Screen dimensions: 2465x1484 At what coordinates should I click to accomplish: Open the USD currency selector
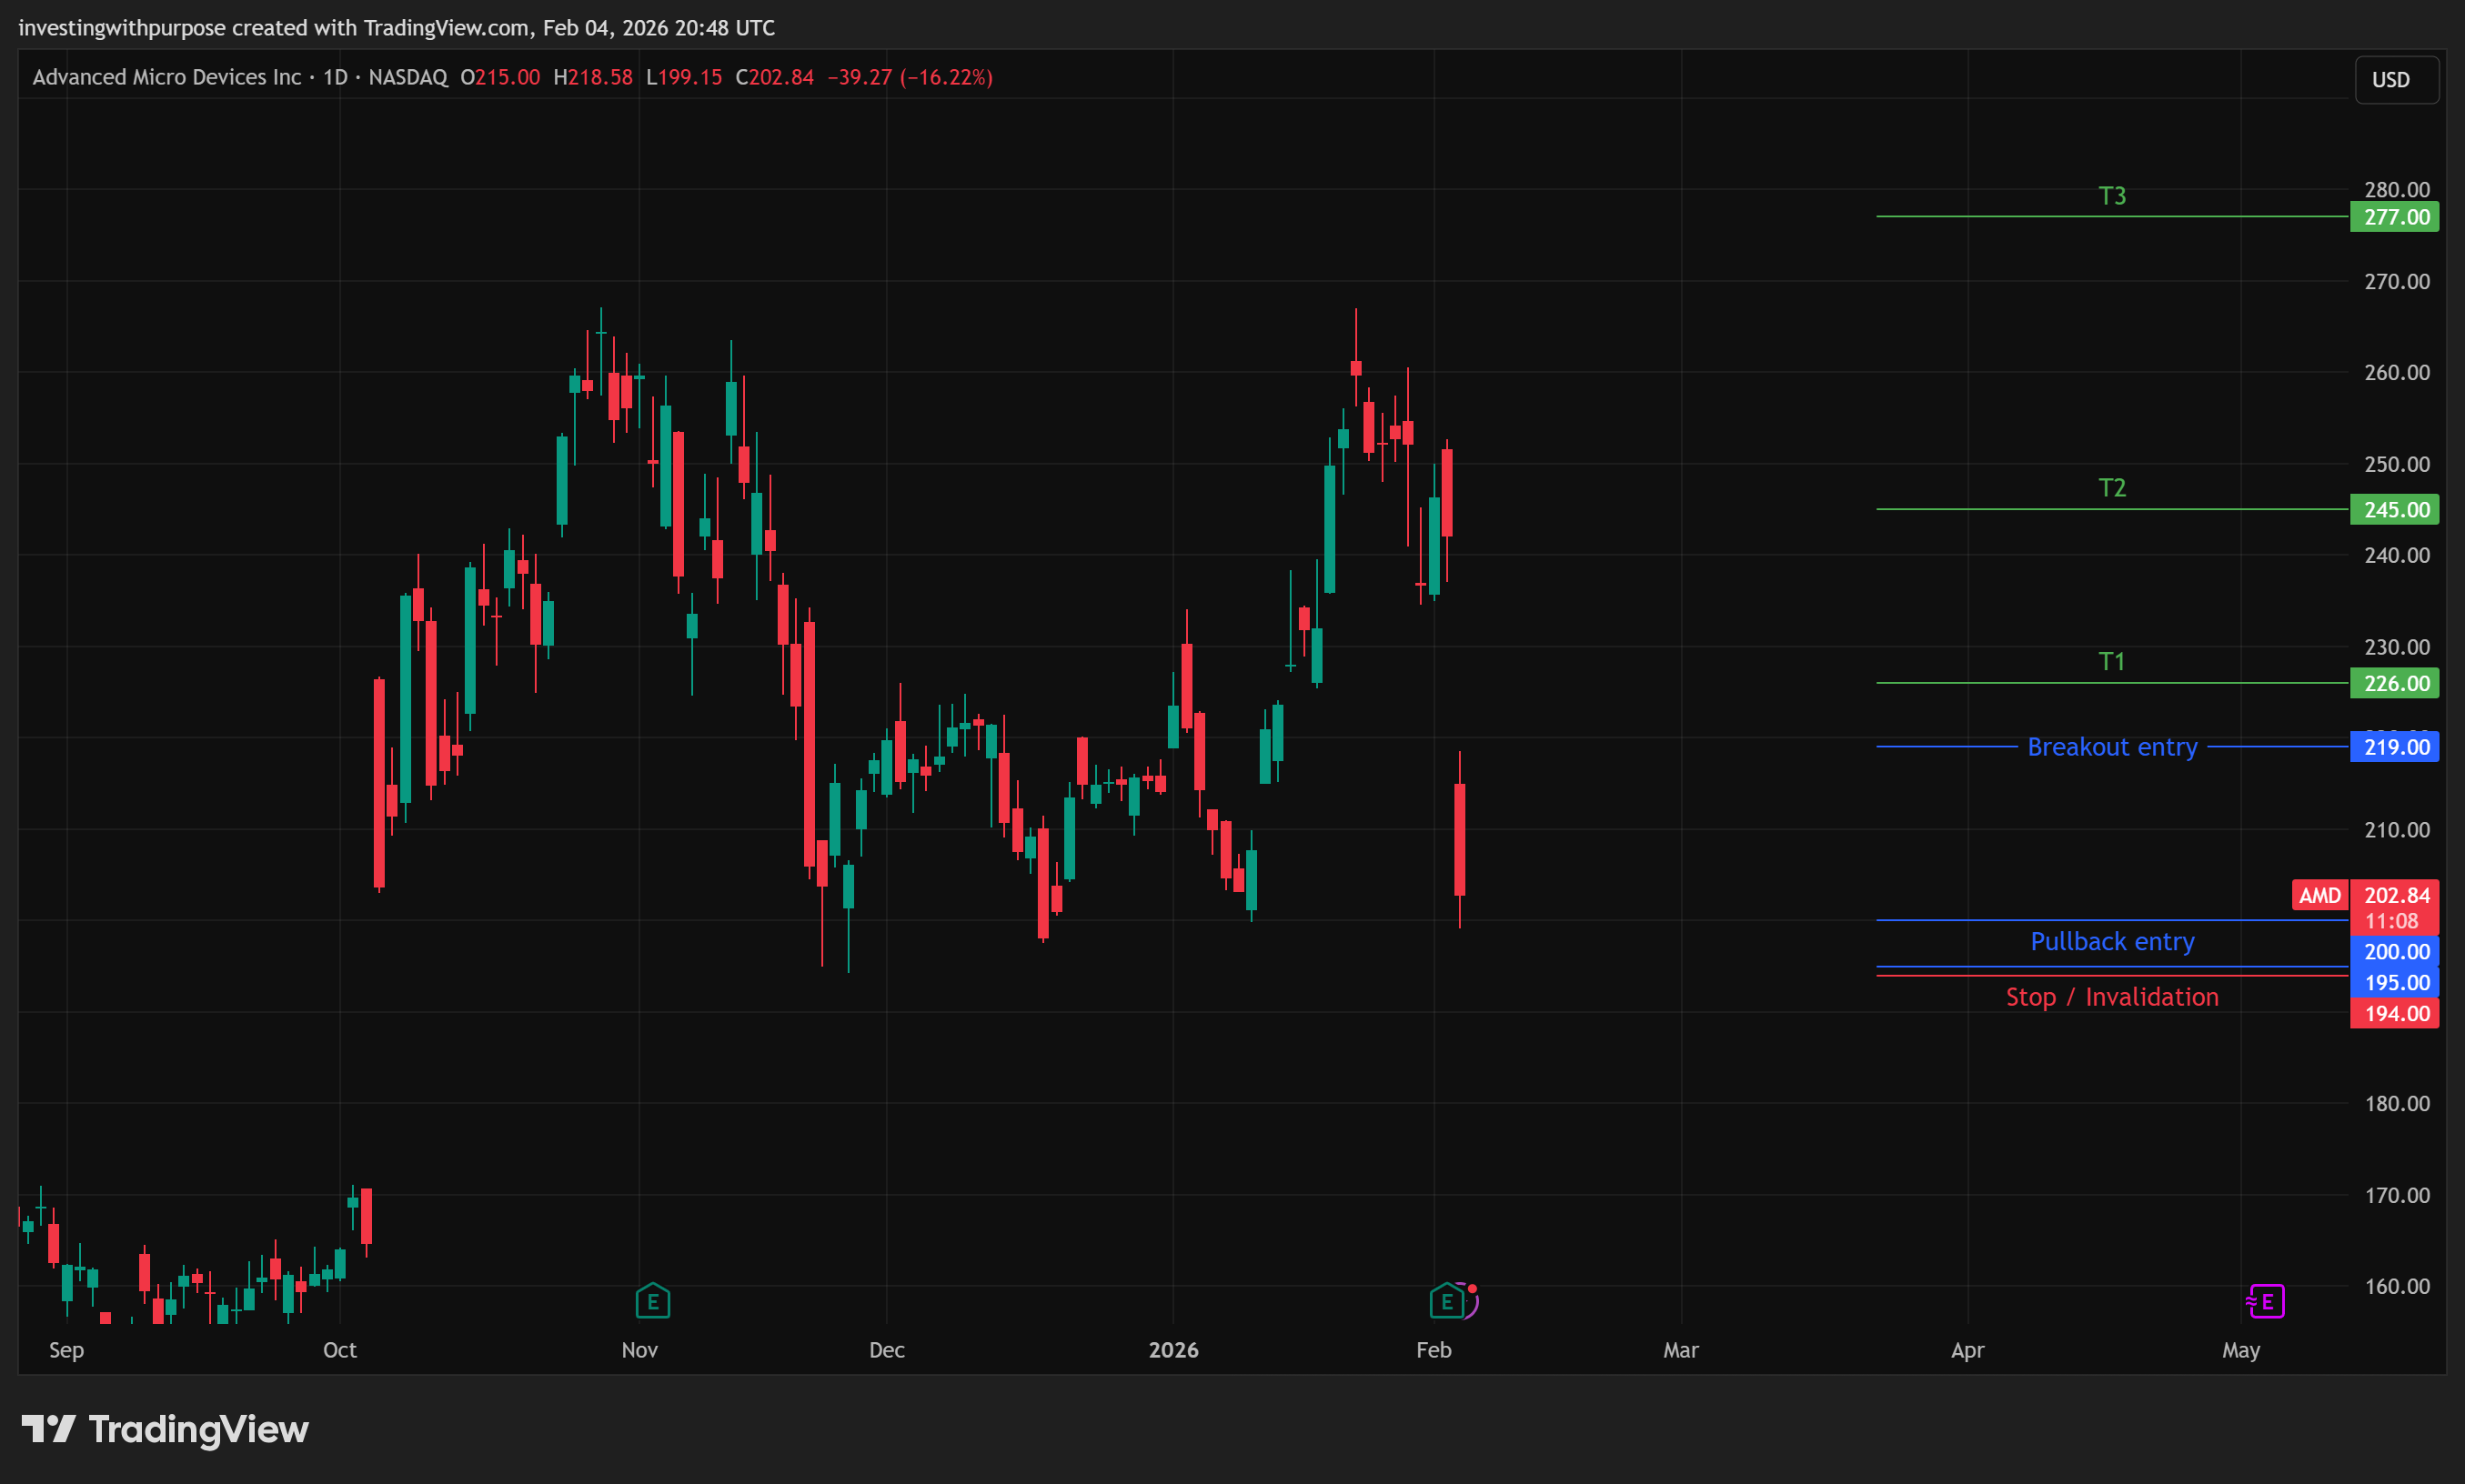click(x=2396, y=79)
